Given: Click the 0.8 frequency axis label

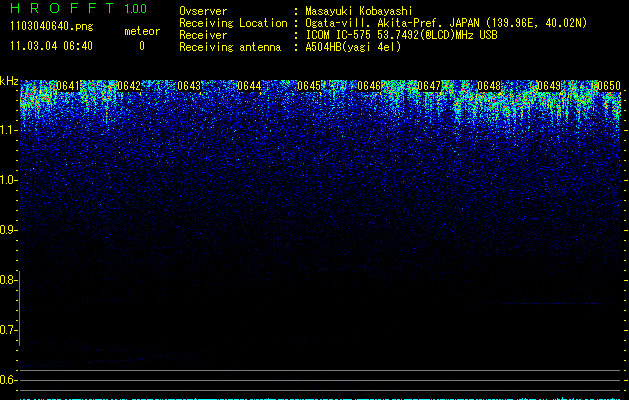Looking at the screenshot, I should (x=7, y=280).
